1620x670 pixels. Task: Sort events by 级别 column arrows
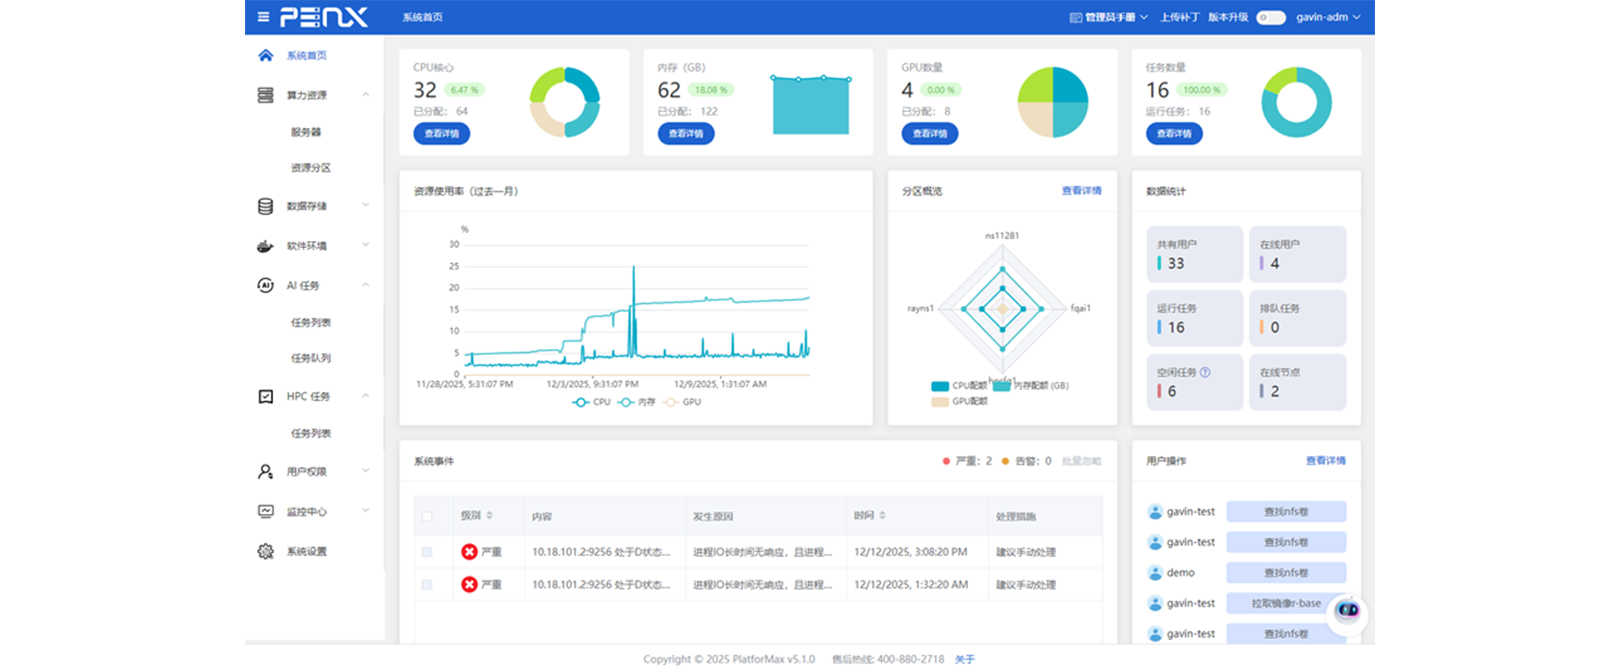tap(489, 515)
